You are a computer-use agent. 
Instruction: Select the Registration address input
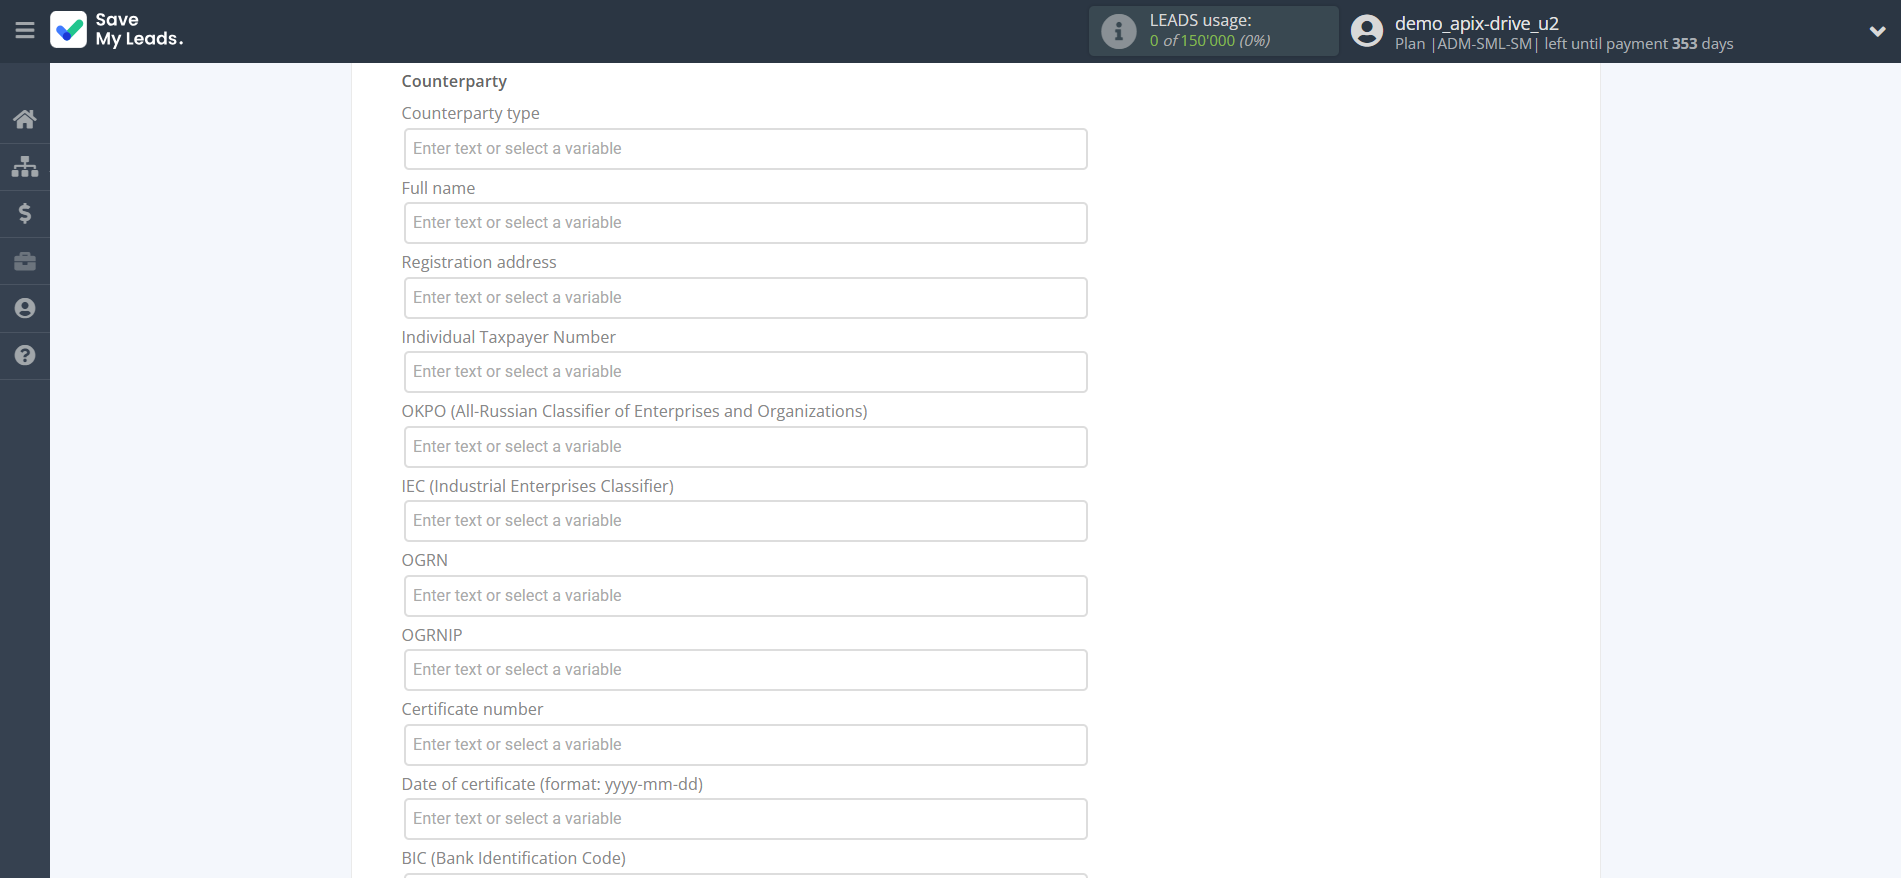pyautogui.click(x=745, y=298)
